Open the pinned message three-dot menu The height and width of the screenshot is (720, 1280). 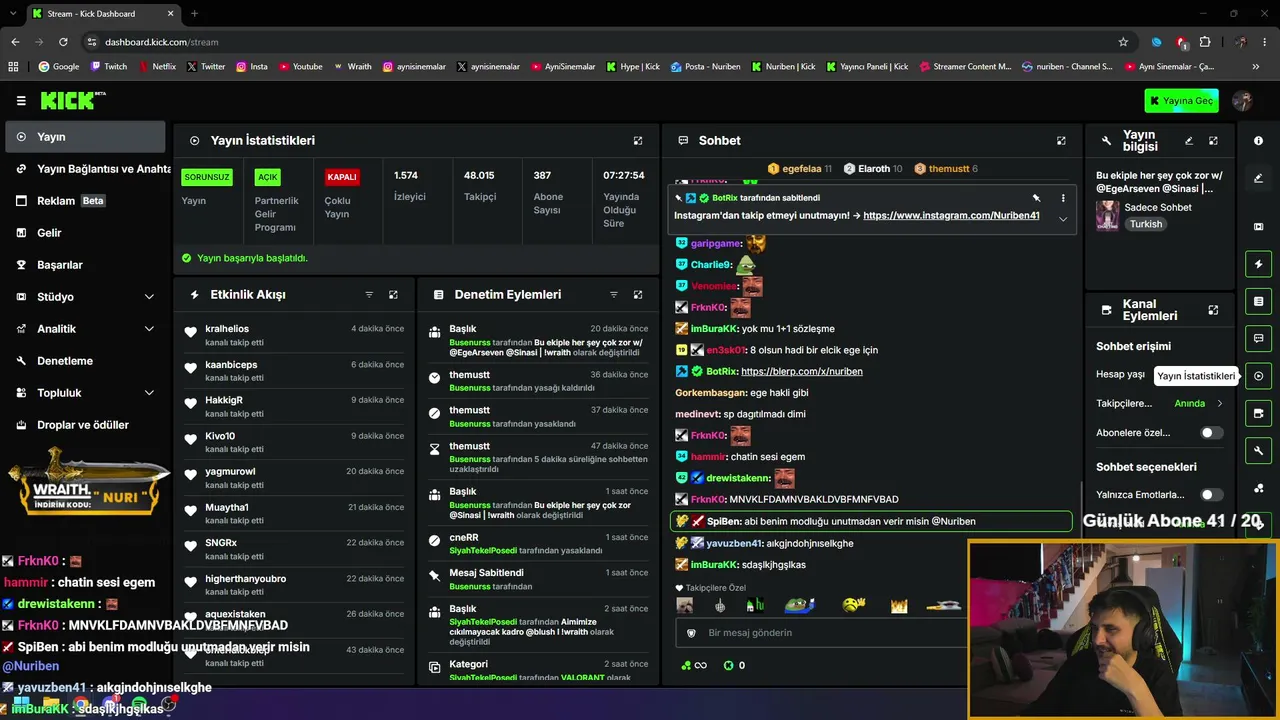click(x=1062, y=198)
